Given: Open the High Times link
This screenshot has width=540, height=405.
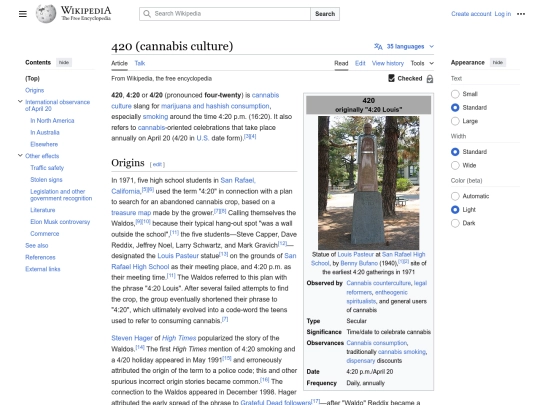Looking at the screenshot, I should pyautogui.click(x=179, y=338).
